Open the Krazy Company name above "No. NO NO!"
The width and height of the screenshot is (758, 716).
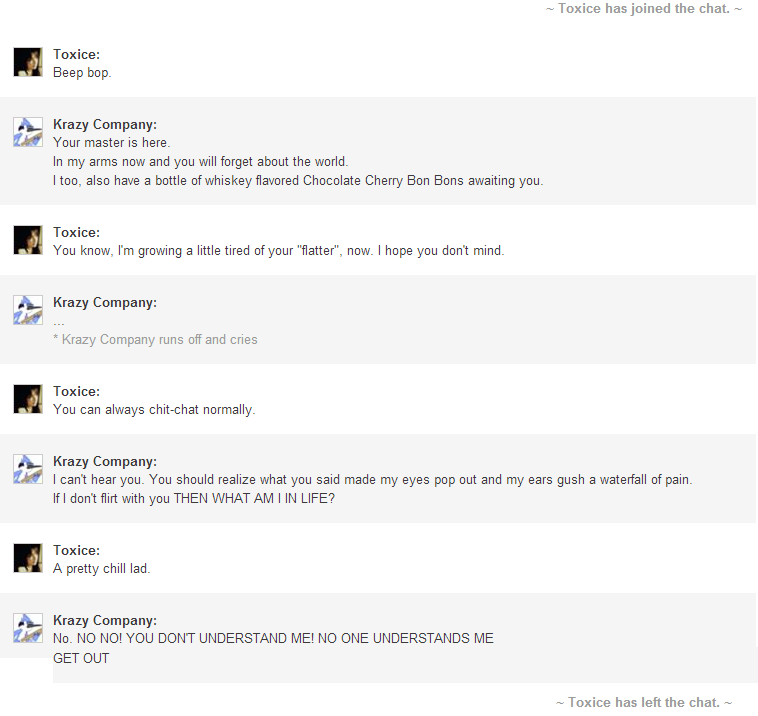tap(104, 620)
